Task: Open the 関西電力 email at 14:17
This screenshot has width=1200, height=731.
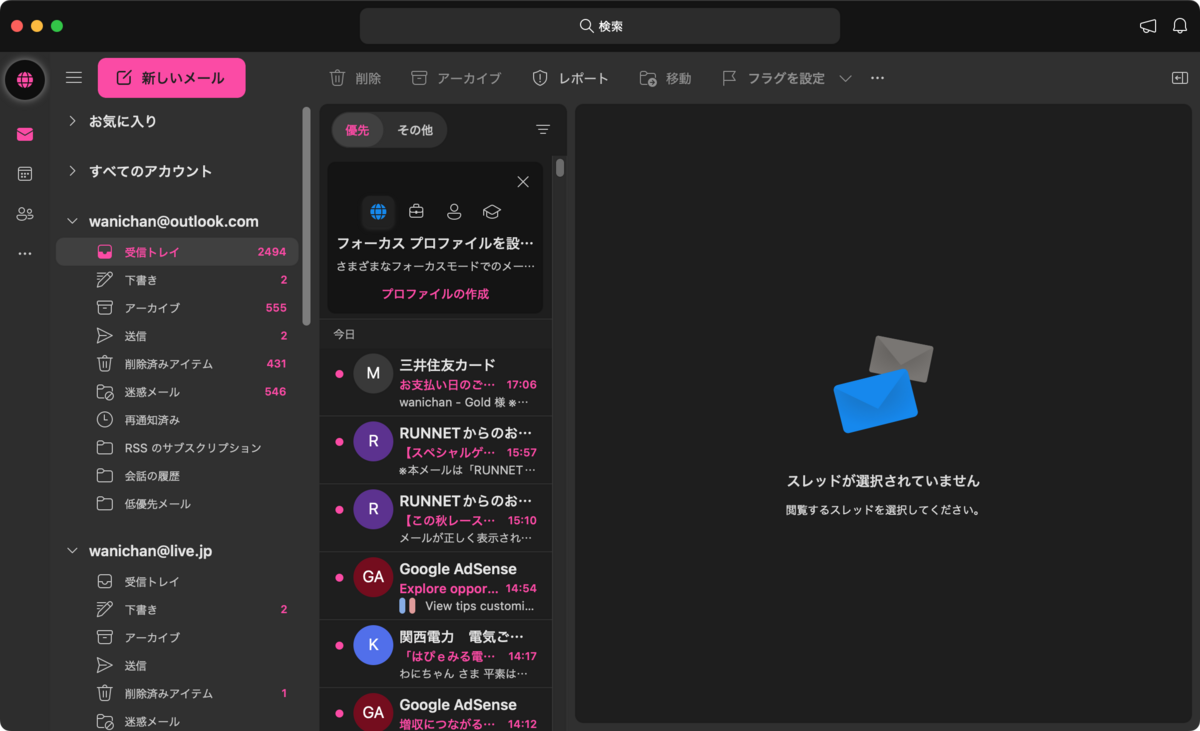Action: click(x=436, y=654)
